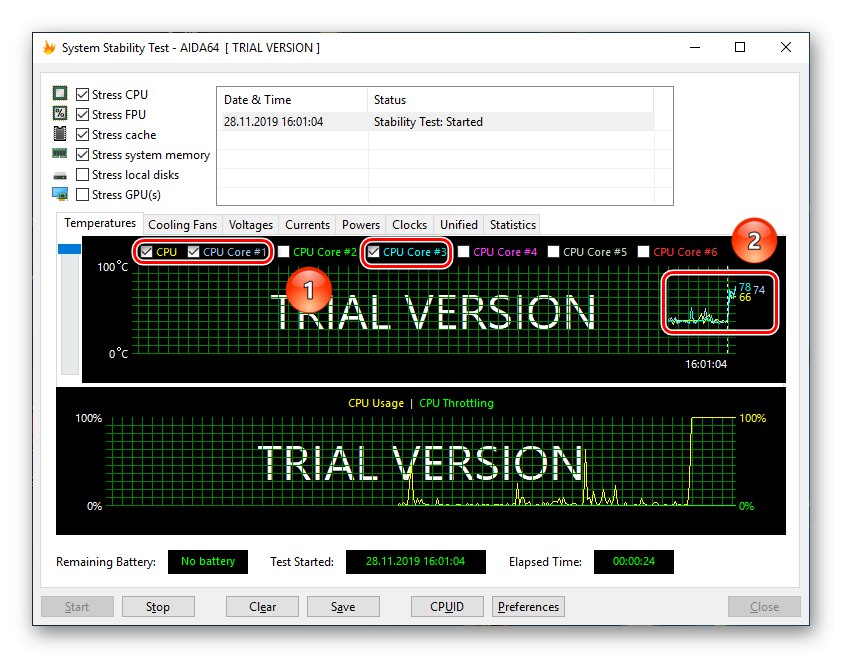Click the Stop button
Screen dimensions: 842x658
coord(158,606)
